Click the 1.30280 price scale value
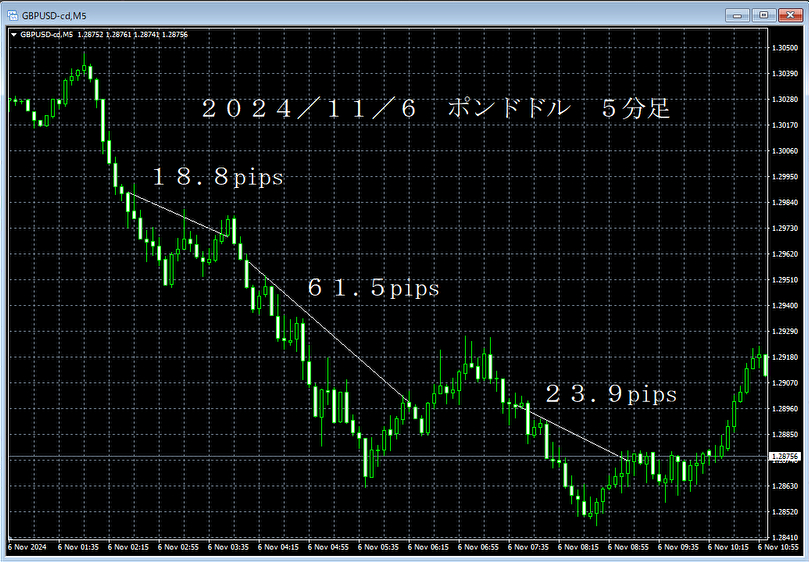Viewport: 809px width, 562px height. (785, 99)
